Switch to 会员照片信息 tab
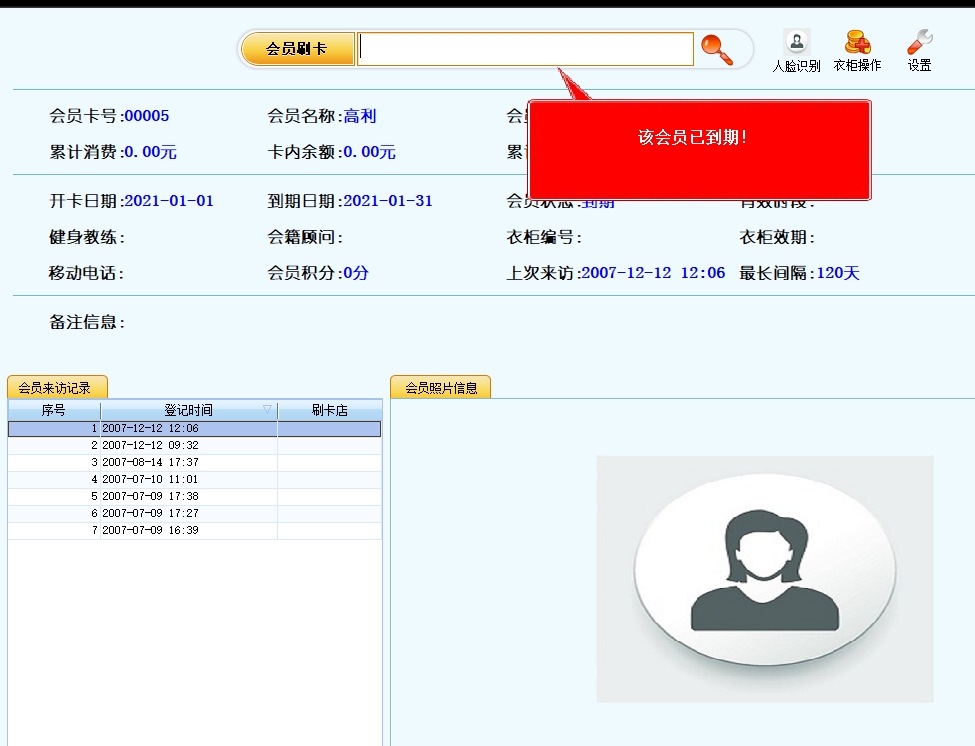The width and height of the screenshot is (975, 746). pyautogui.click(x=440, y=388)
